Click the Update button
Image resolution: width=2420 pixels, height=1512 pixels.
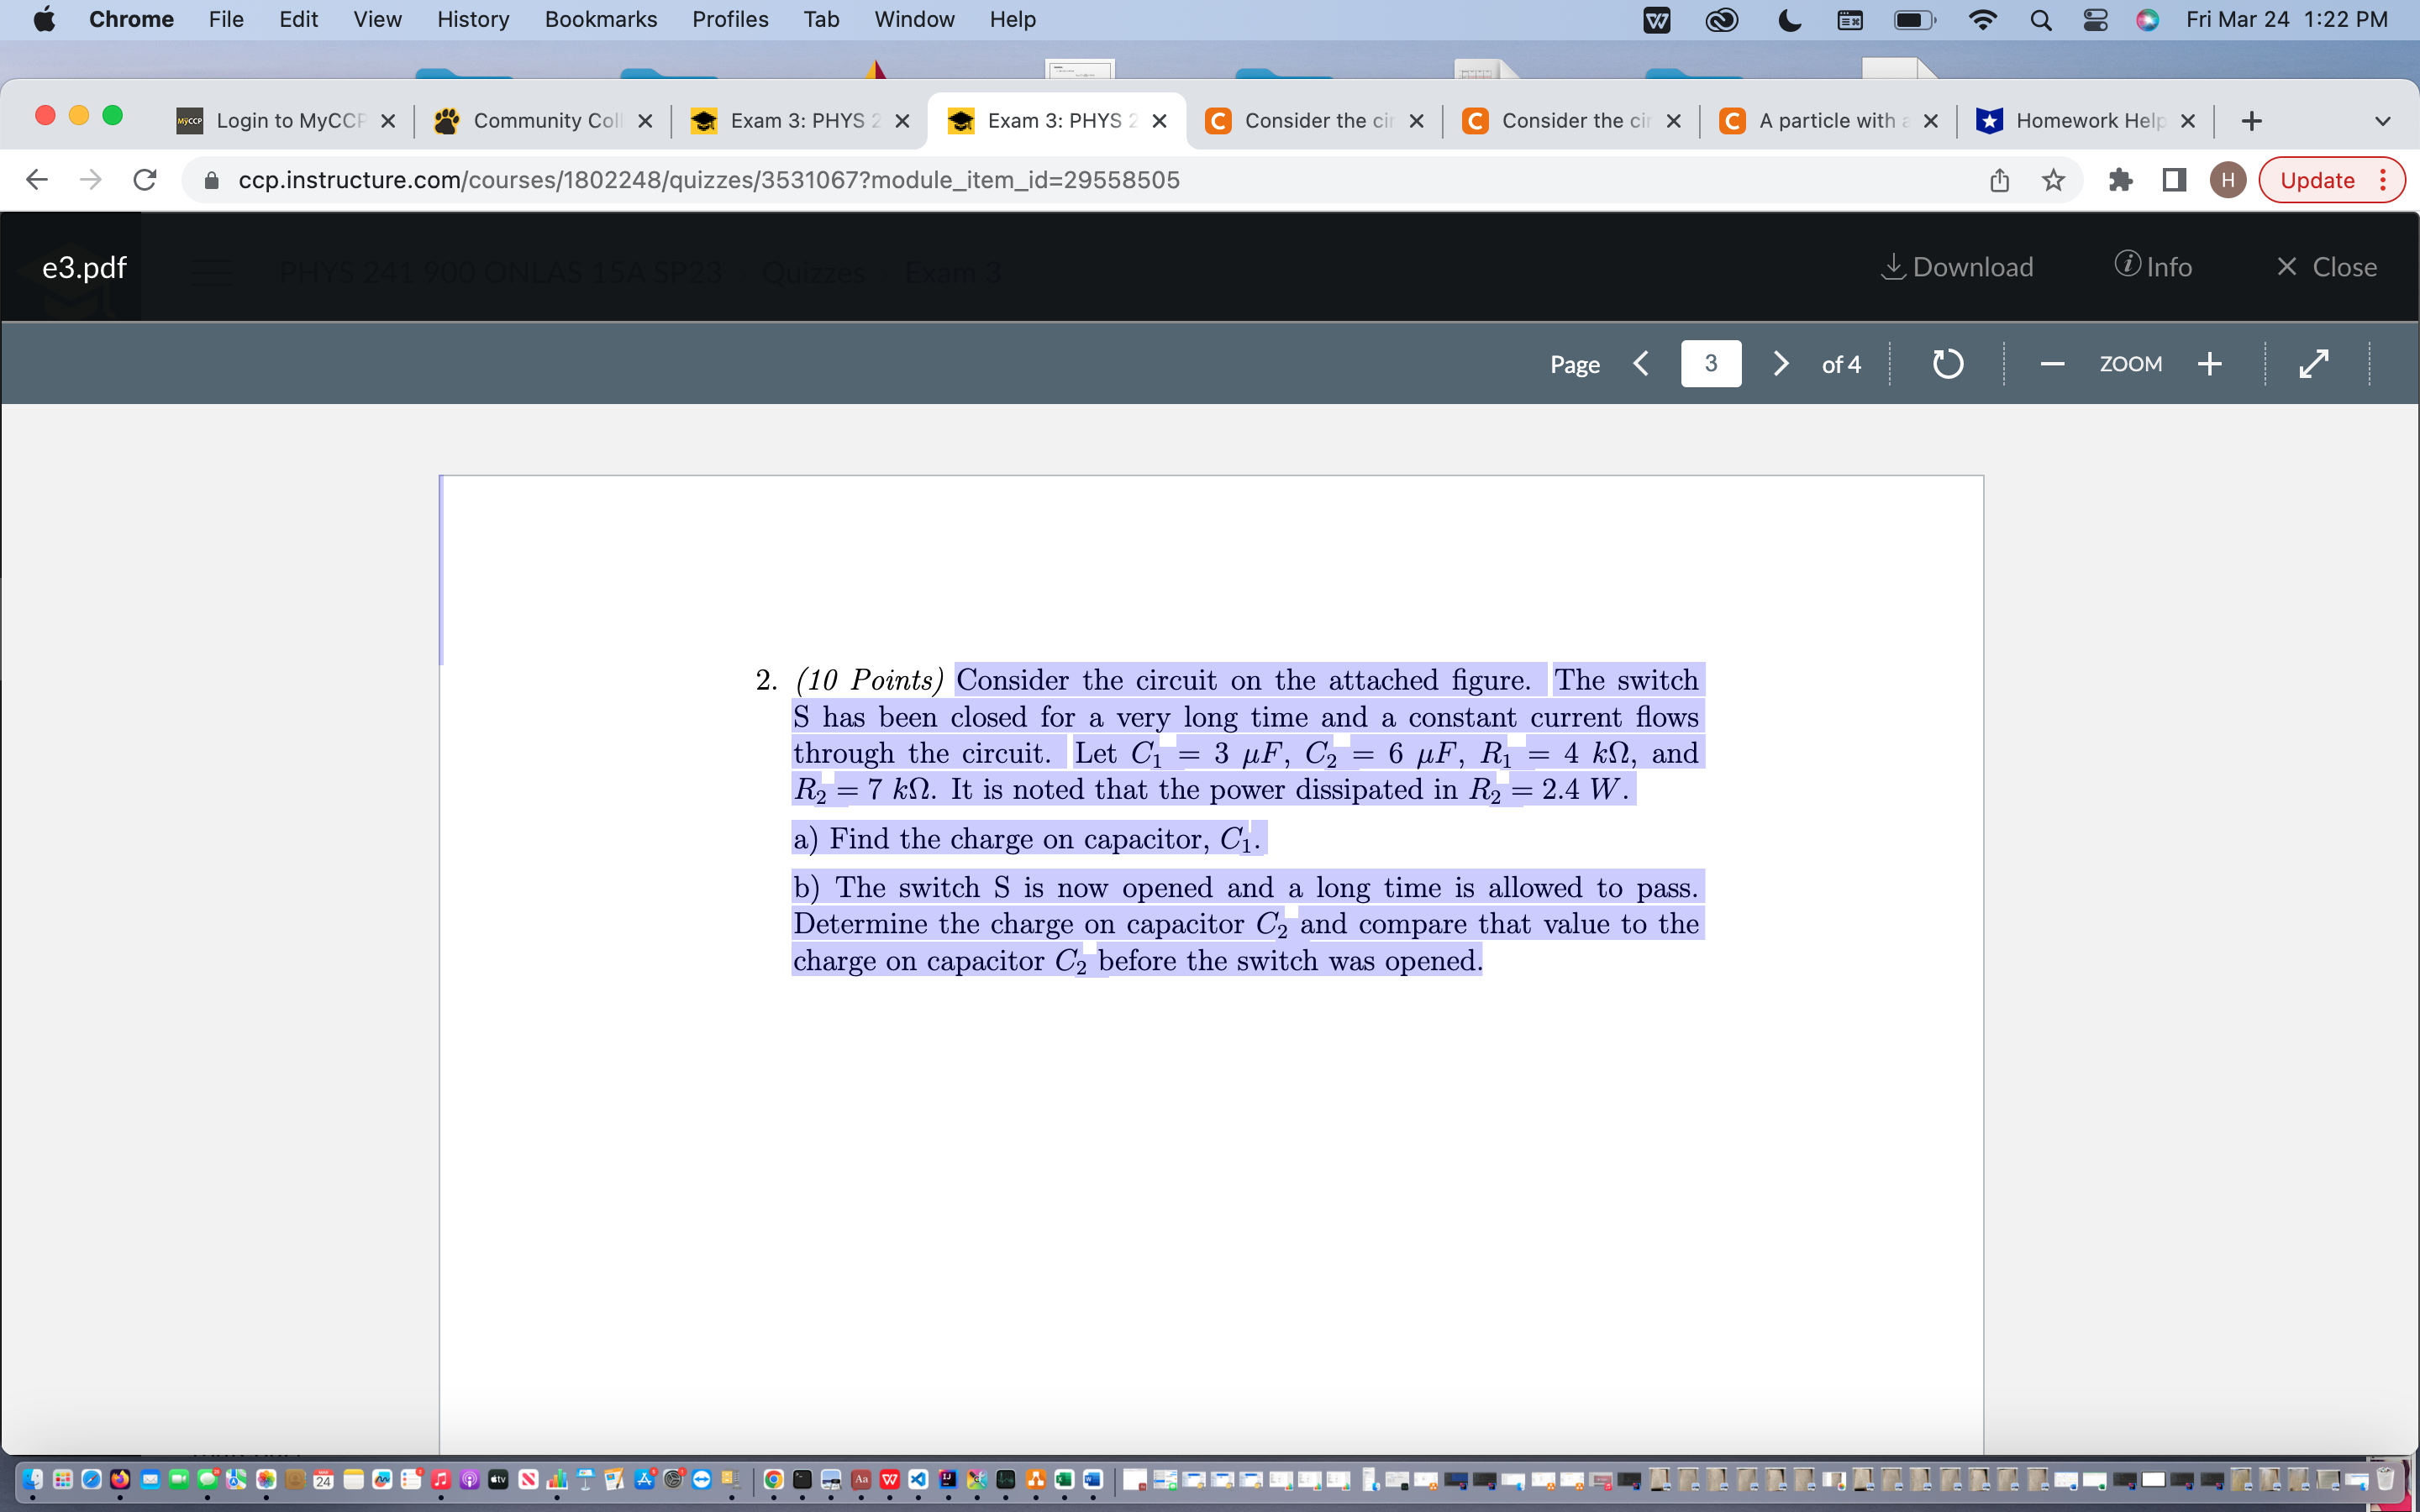click(2318, 180)
